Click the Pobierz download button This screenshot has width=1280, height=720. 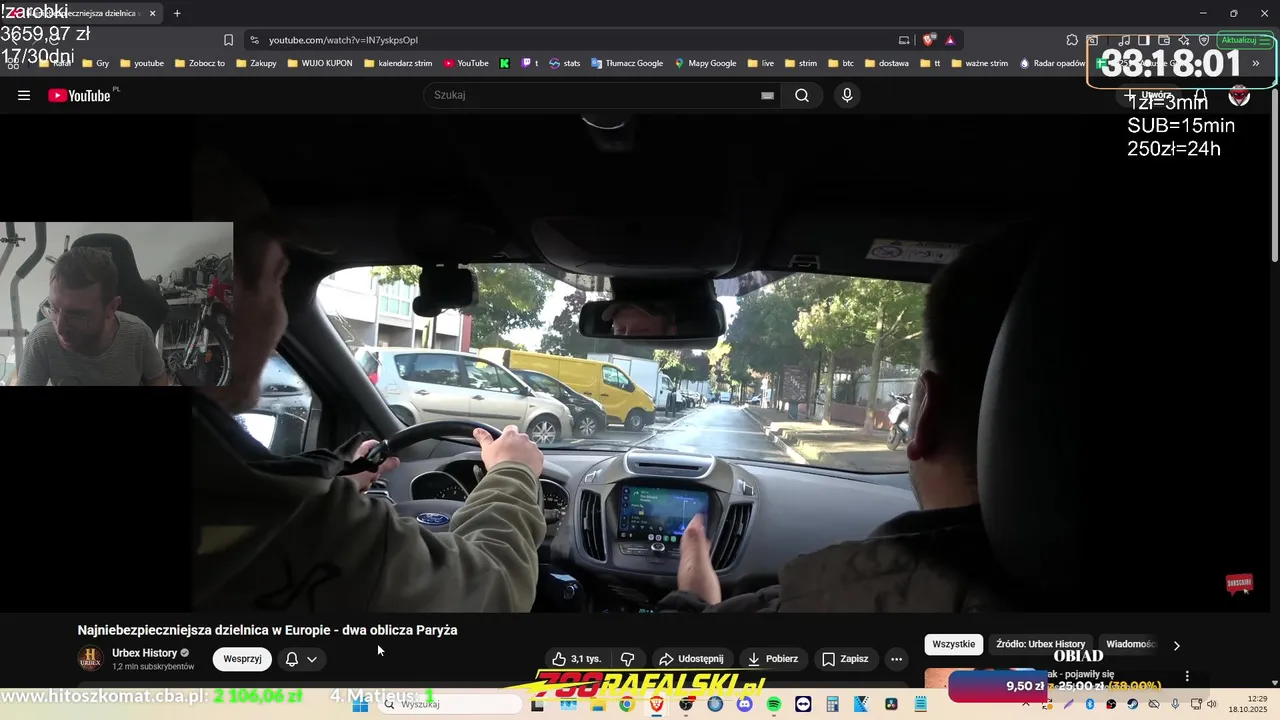[x=772, y=659]
